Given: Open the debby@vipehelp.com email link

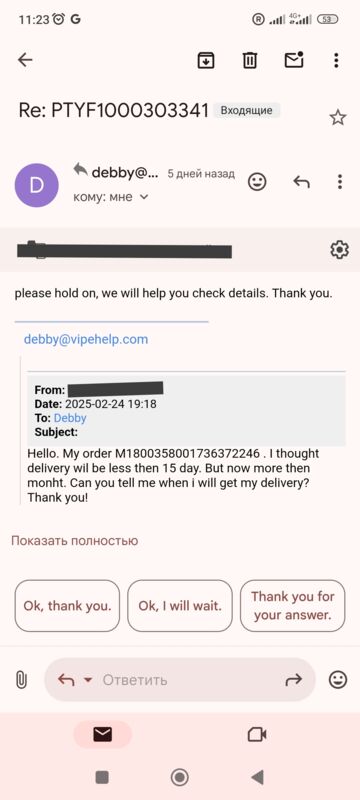Looking at the screenshot, I should [86, 339].
